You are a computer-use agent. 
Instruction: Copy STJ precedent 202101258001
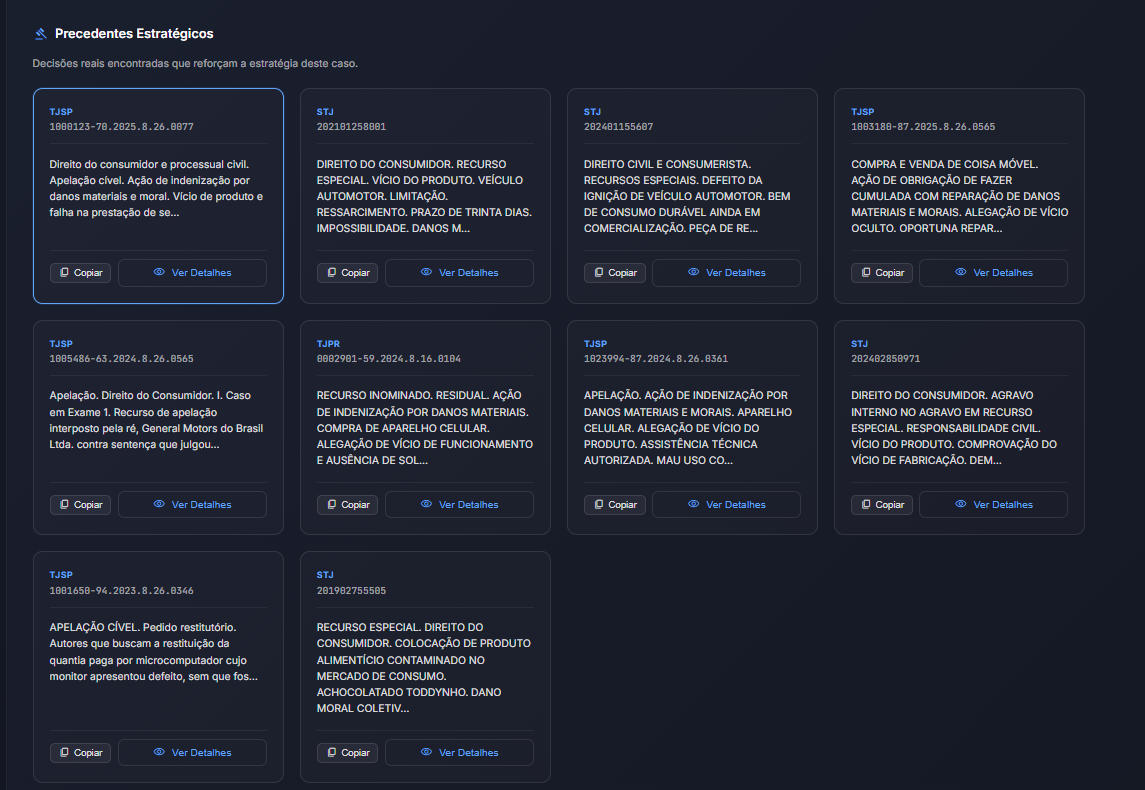click(x=348, y=272)
